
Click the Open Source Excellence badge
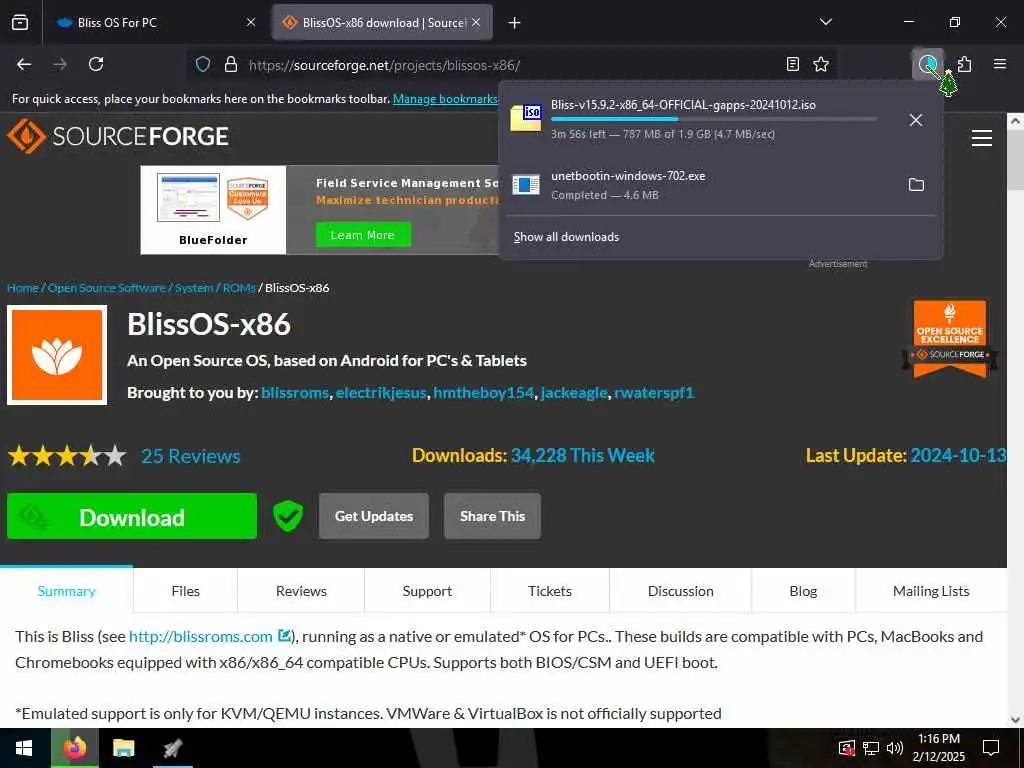pos(950,339)
